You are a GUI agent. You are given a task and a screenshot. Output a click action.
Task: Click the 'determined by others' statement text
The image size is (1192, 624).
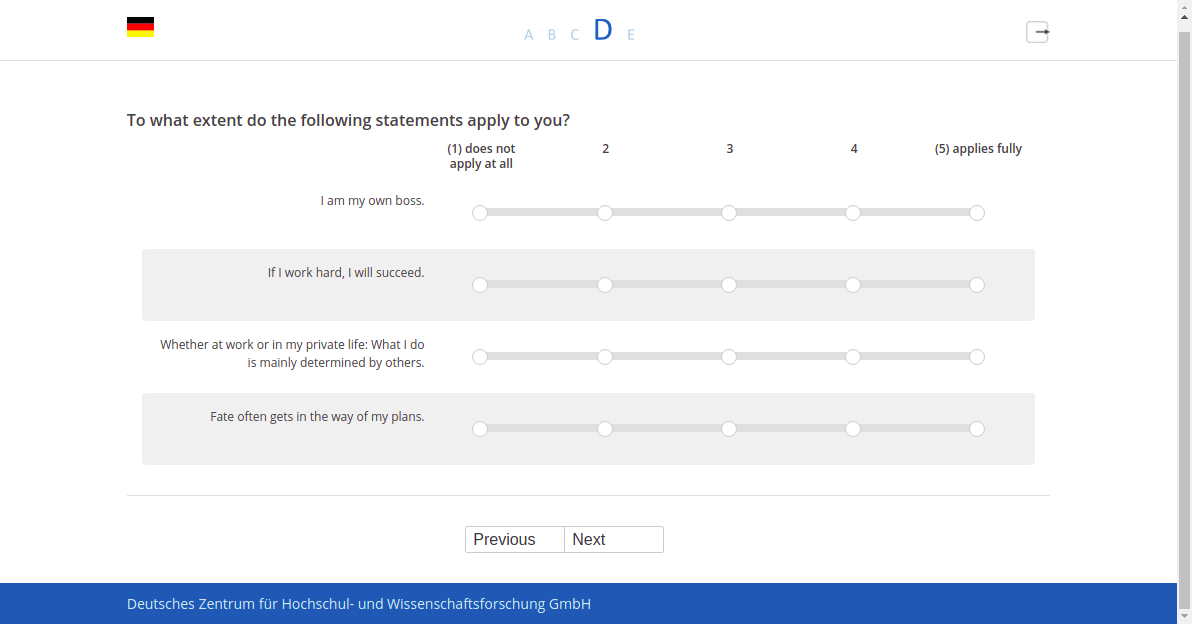click(292, 353)
